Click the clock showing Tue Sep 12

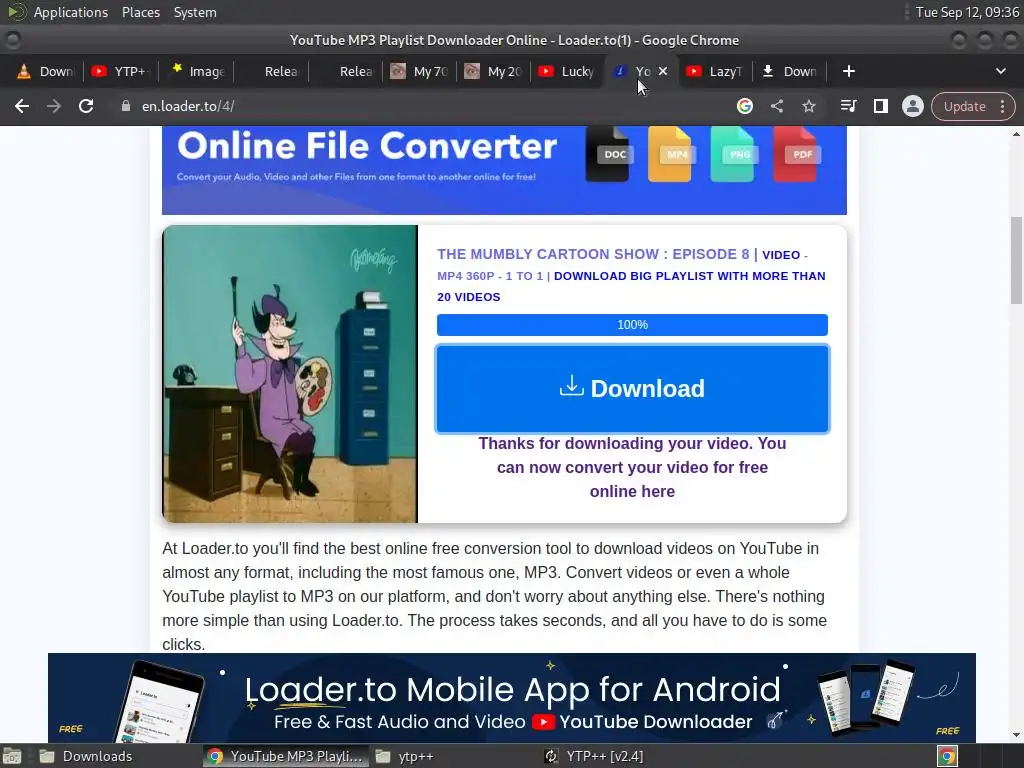pyautogui.click(x=967, y=12)
